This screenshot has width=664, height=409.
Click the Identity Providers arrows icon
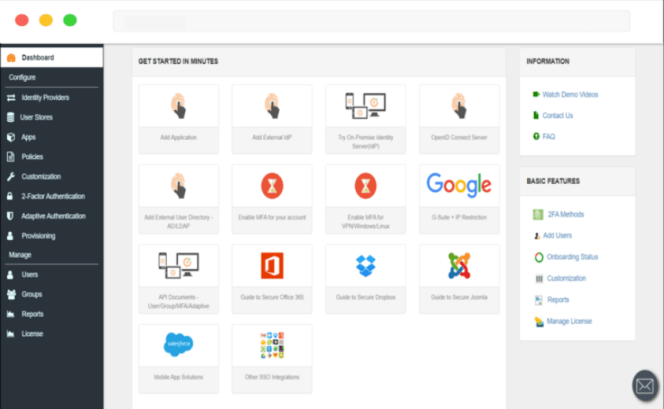(x=11, y=97)
